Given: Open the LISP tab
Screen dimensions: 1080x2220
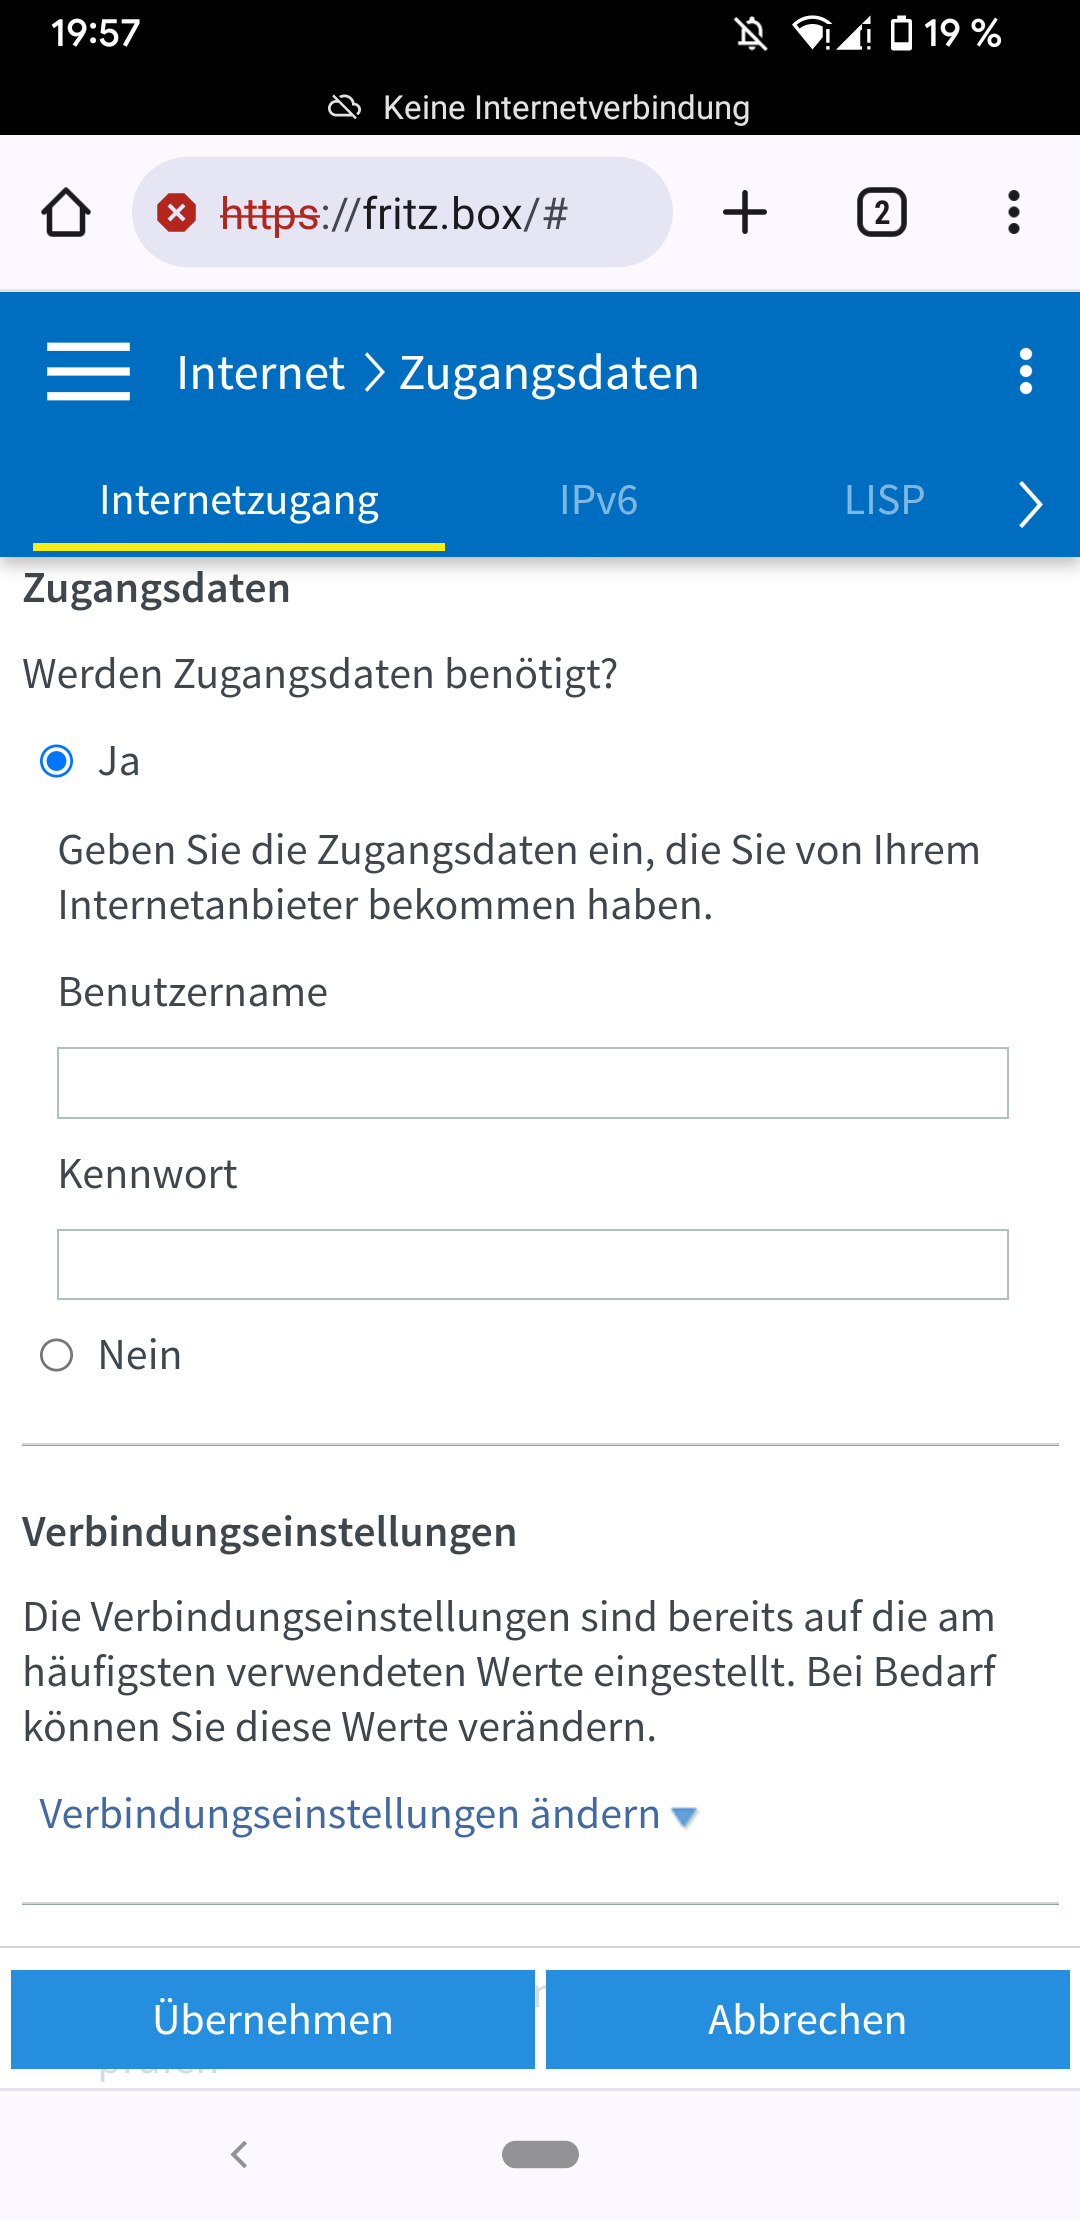Looking at the screenshot, I should (884, 501).
